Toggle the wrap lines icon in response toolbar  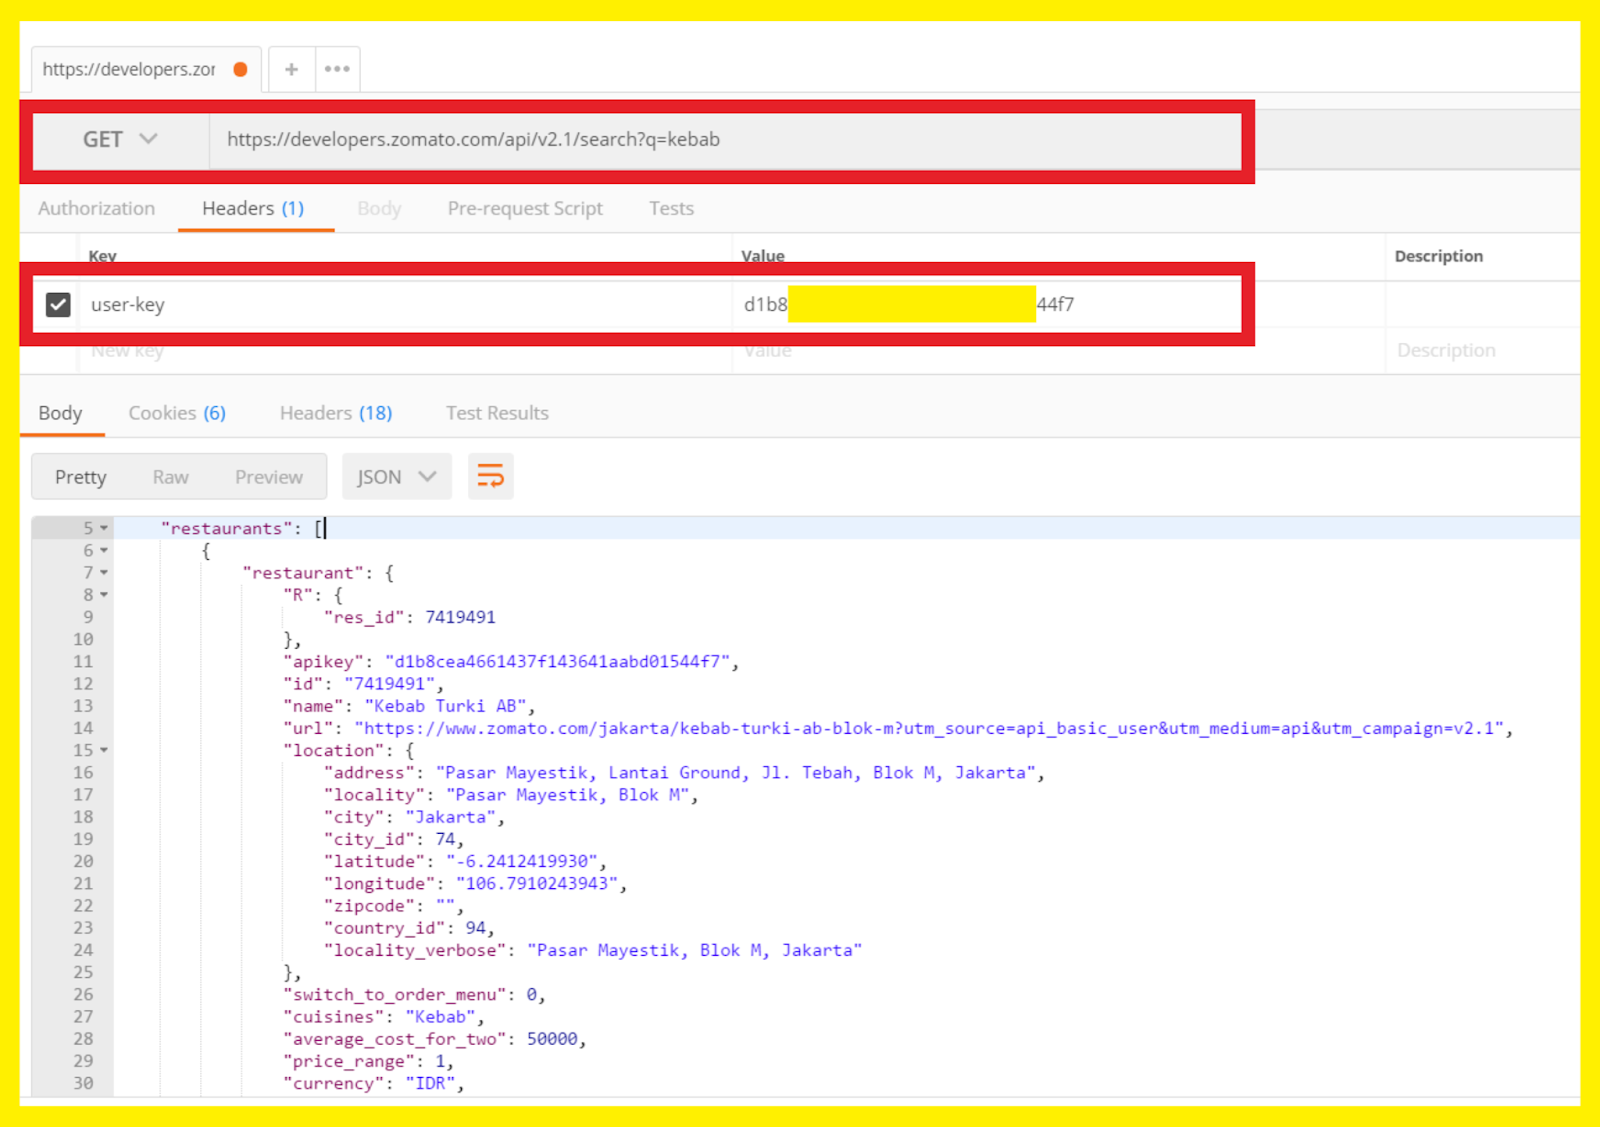coord(490,476)
